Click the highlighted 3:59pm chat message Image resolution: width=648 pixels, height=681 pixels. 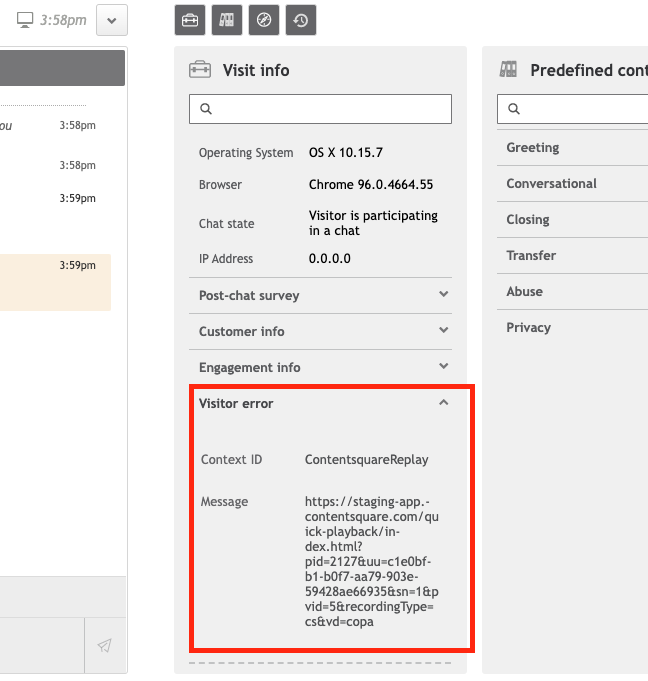[55, 282]
